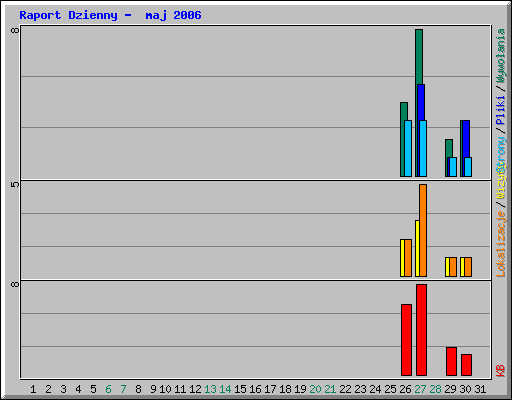Image resolution: width=512 pixels, height=400 pixels.
Task: Click the day 27 axis label
Action: pyautogui.click(x=420, y=389)
